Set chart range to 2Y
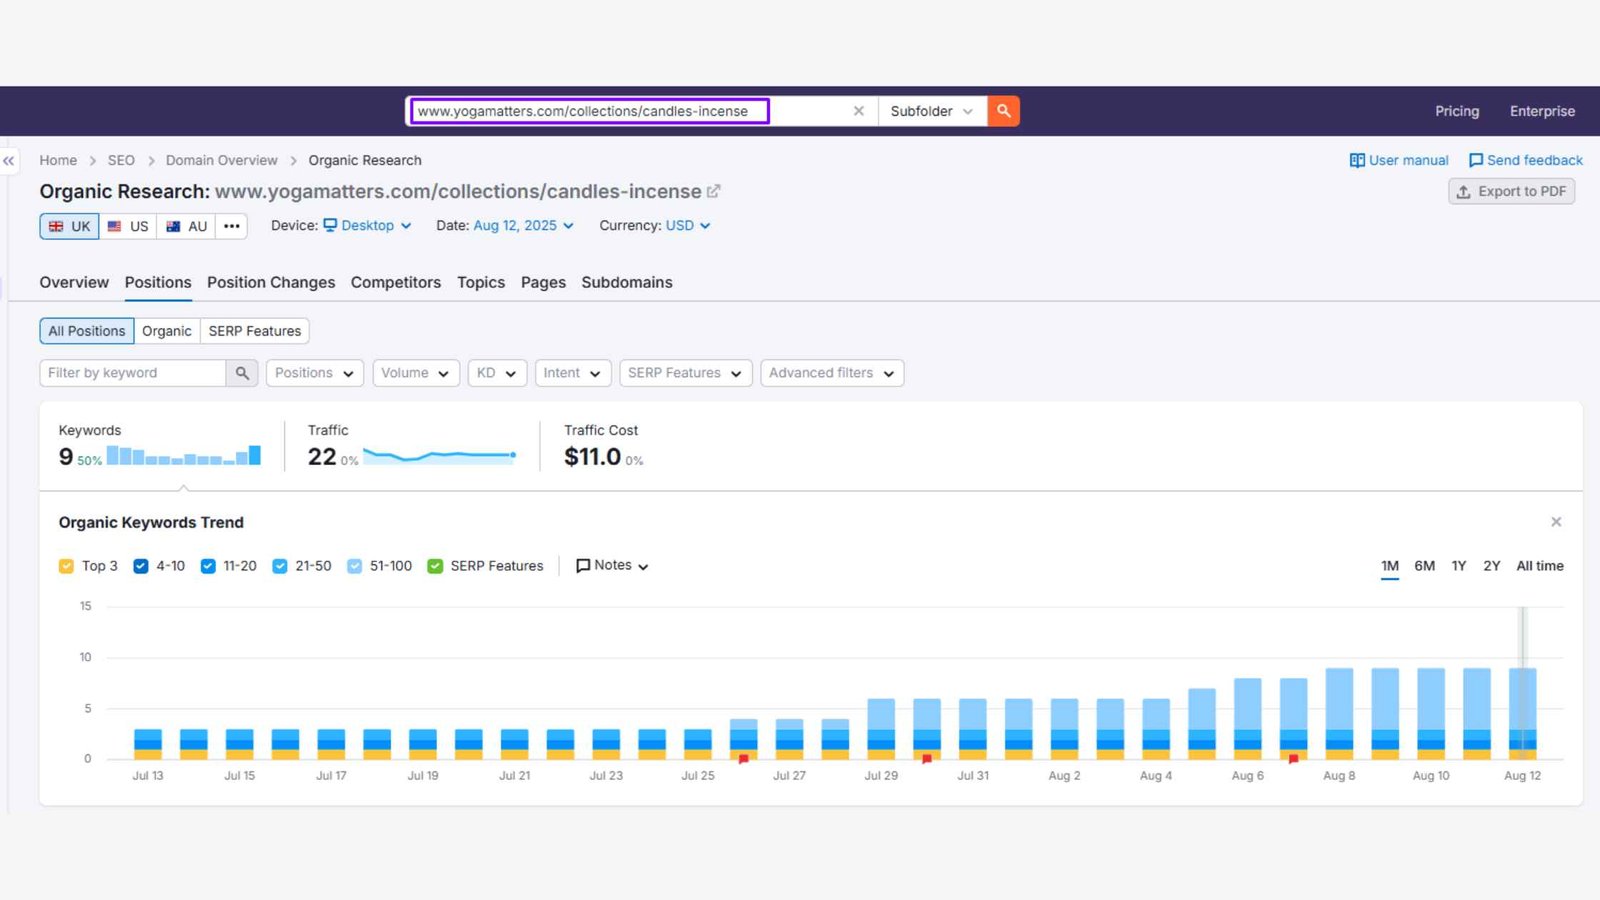The height and width of the screenshot is (900, 1600). (1492, 566)
